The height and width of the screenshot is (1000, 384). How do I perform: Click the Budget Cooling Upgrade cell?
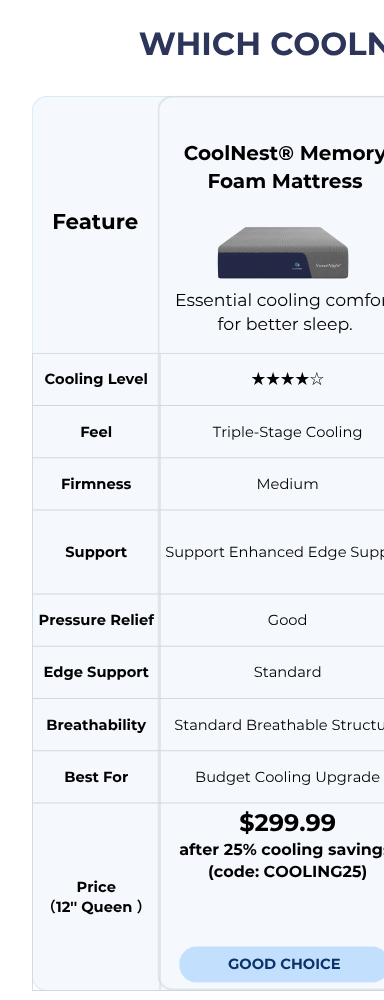[287, 777]
